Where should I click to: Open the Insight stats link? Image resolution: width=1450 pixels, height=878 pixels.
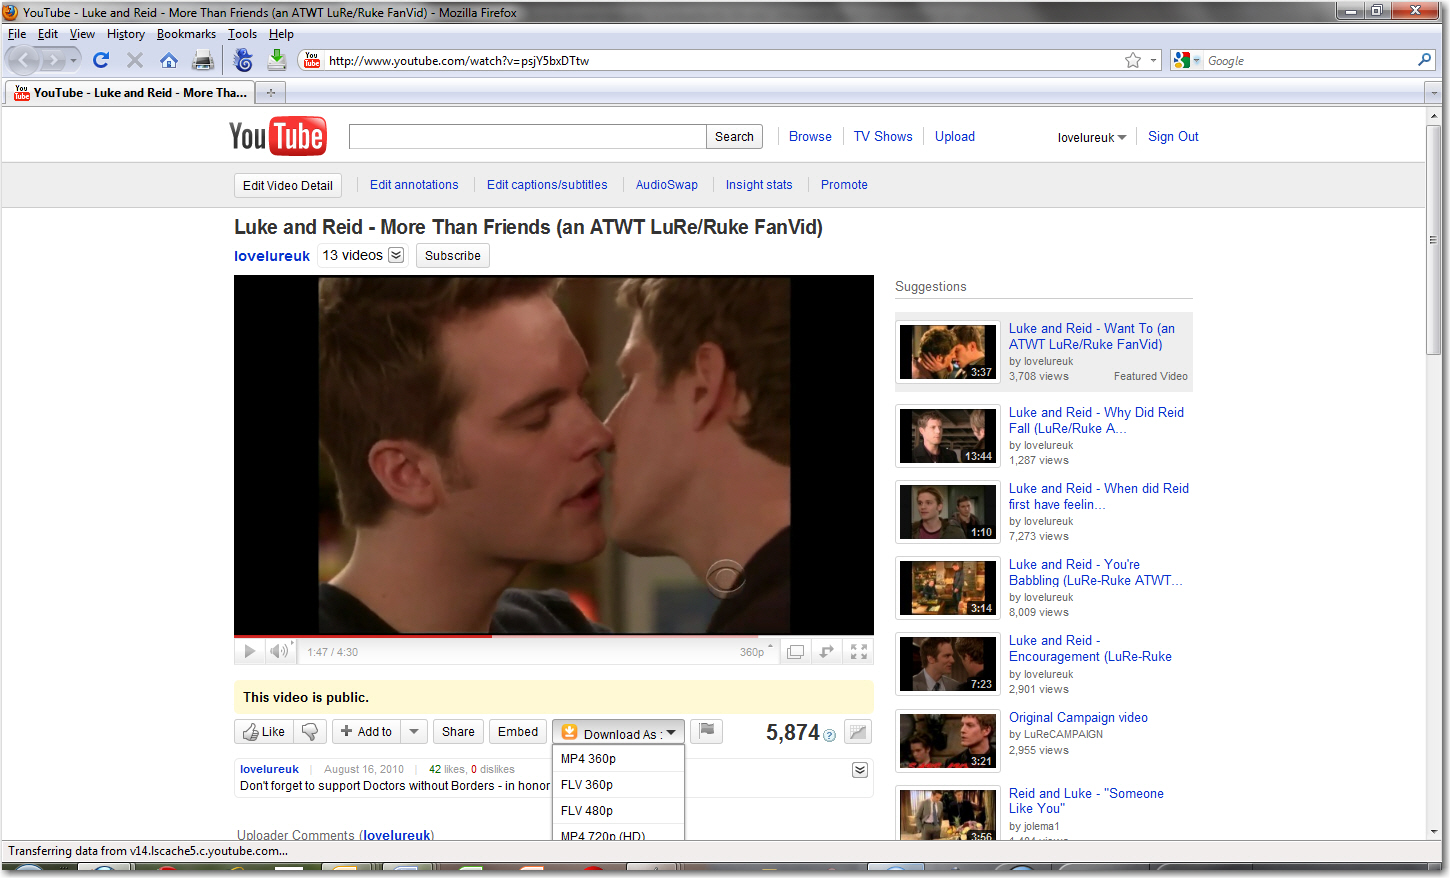[758, 185]
